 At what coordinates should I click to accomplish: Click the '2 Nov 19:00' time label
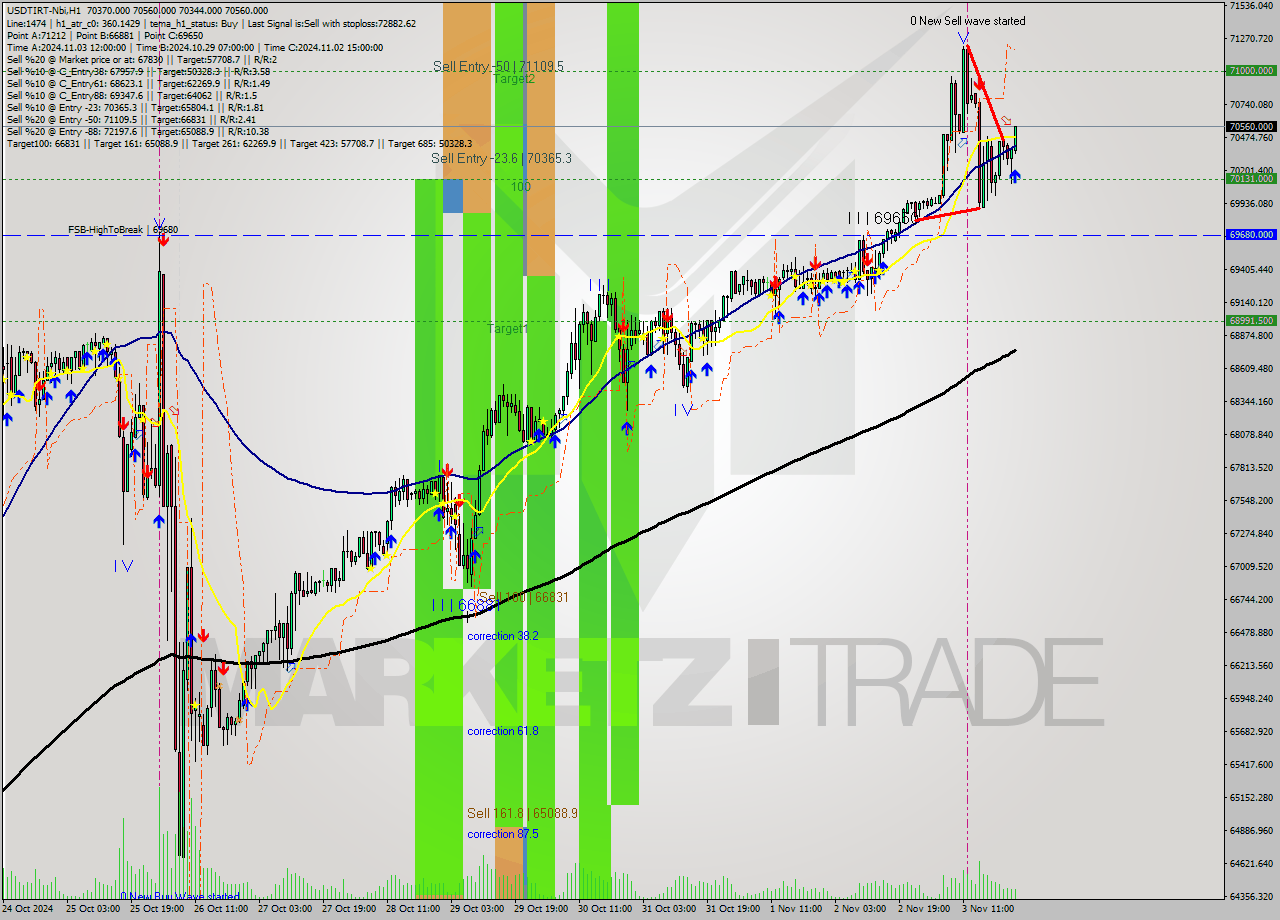926,909
